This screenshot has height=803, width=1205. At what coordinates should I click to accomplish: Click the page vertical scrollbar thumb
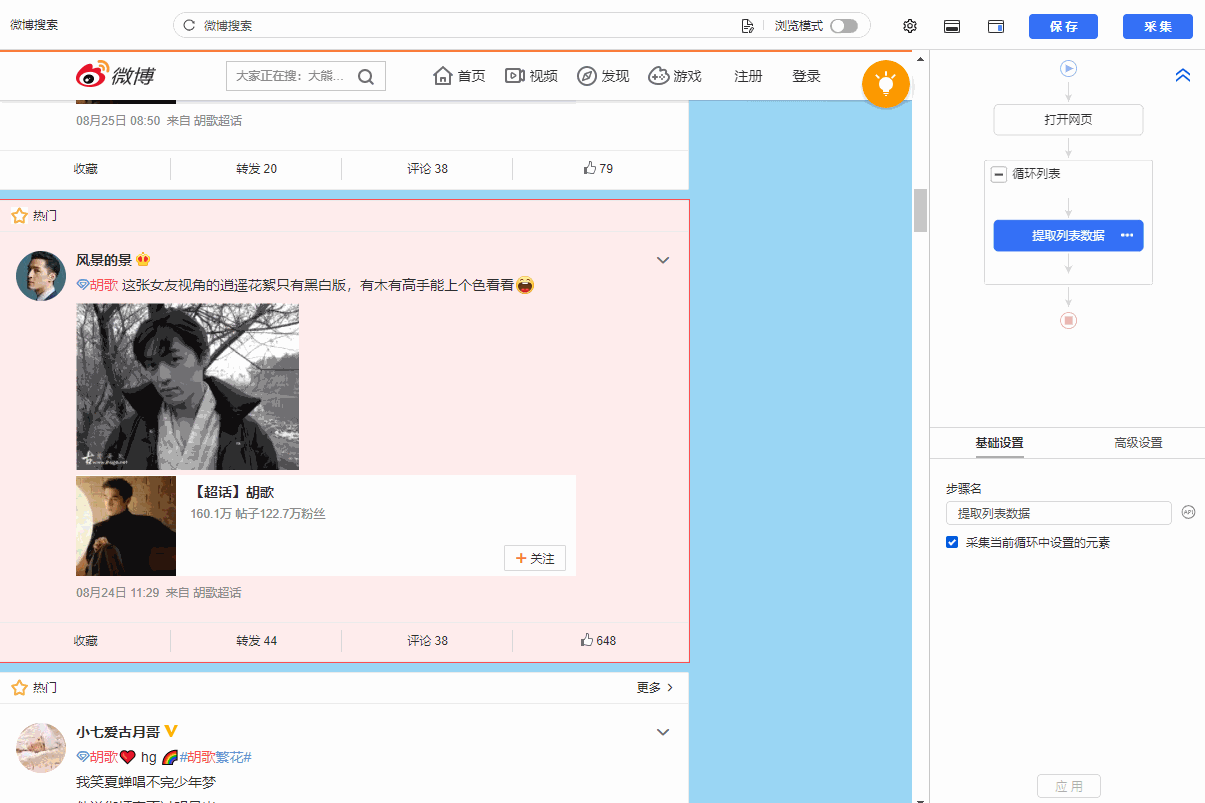coord(920,210)
